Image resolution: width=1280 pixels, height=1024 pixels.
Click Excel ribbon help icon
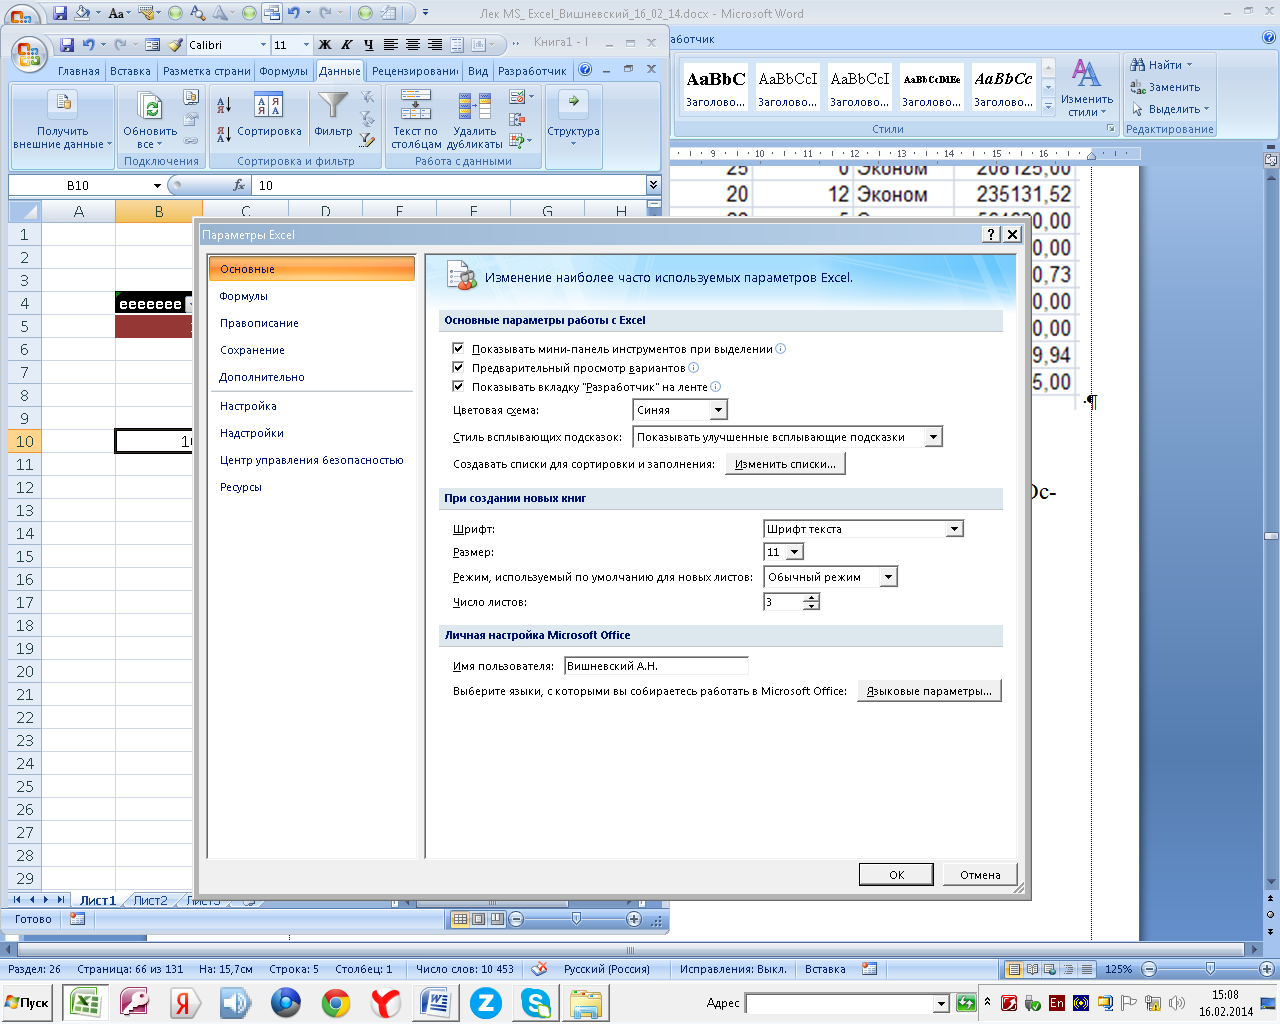tap(585, 70)
